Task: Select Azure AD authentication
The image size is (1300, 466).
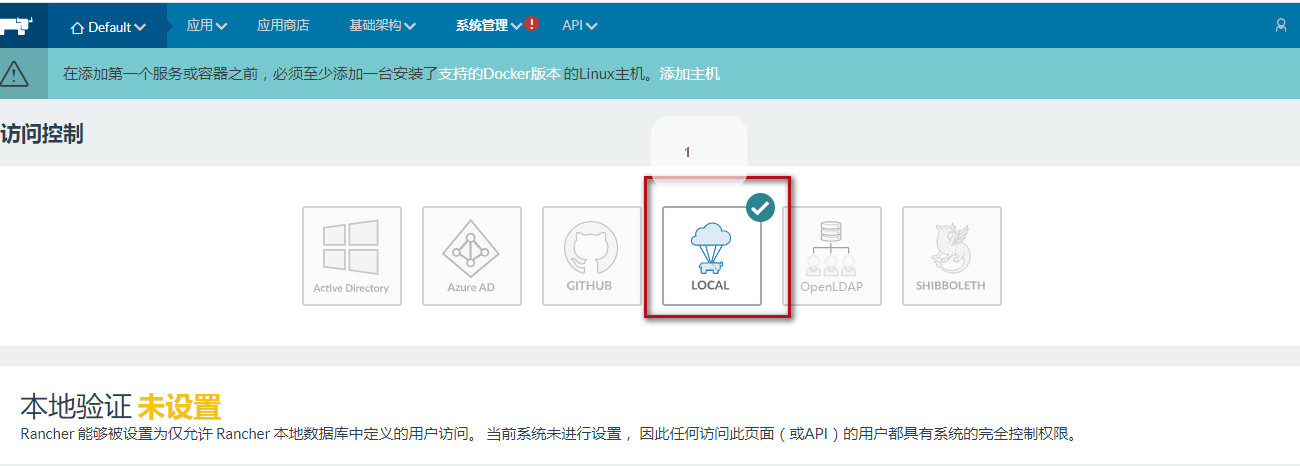Action: (471, 256)
